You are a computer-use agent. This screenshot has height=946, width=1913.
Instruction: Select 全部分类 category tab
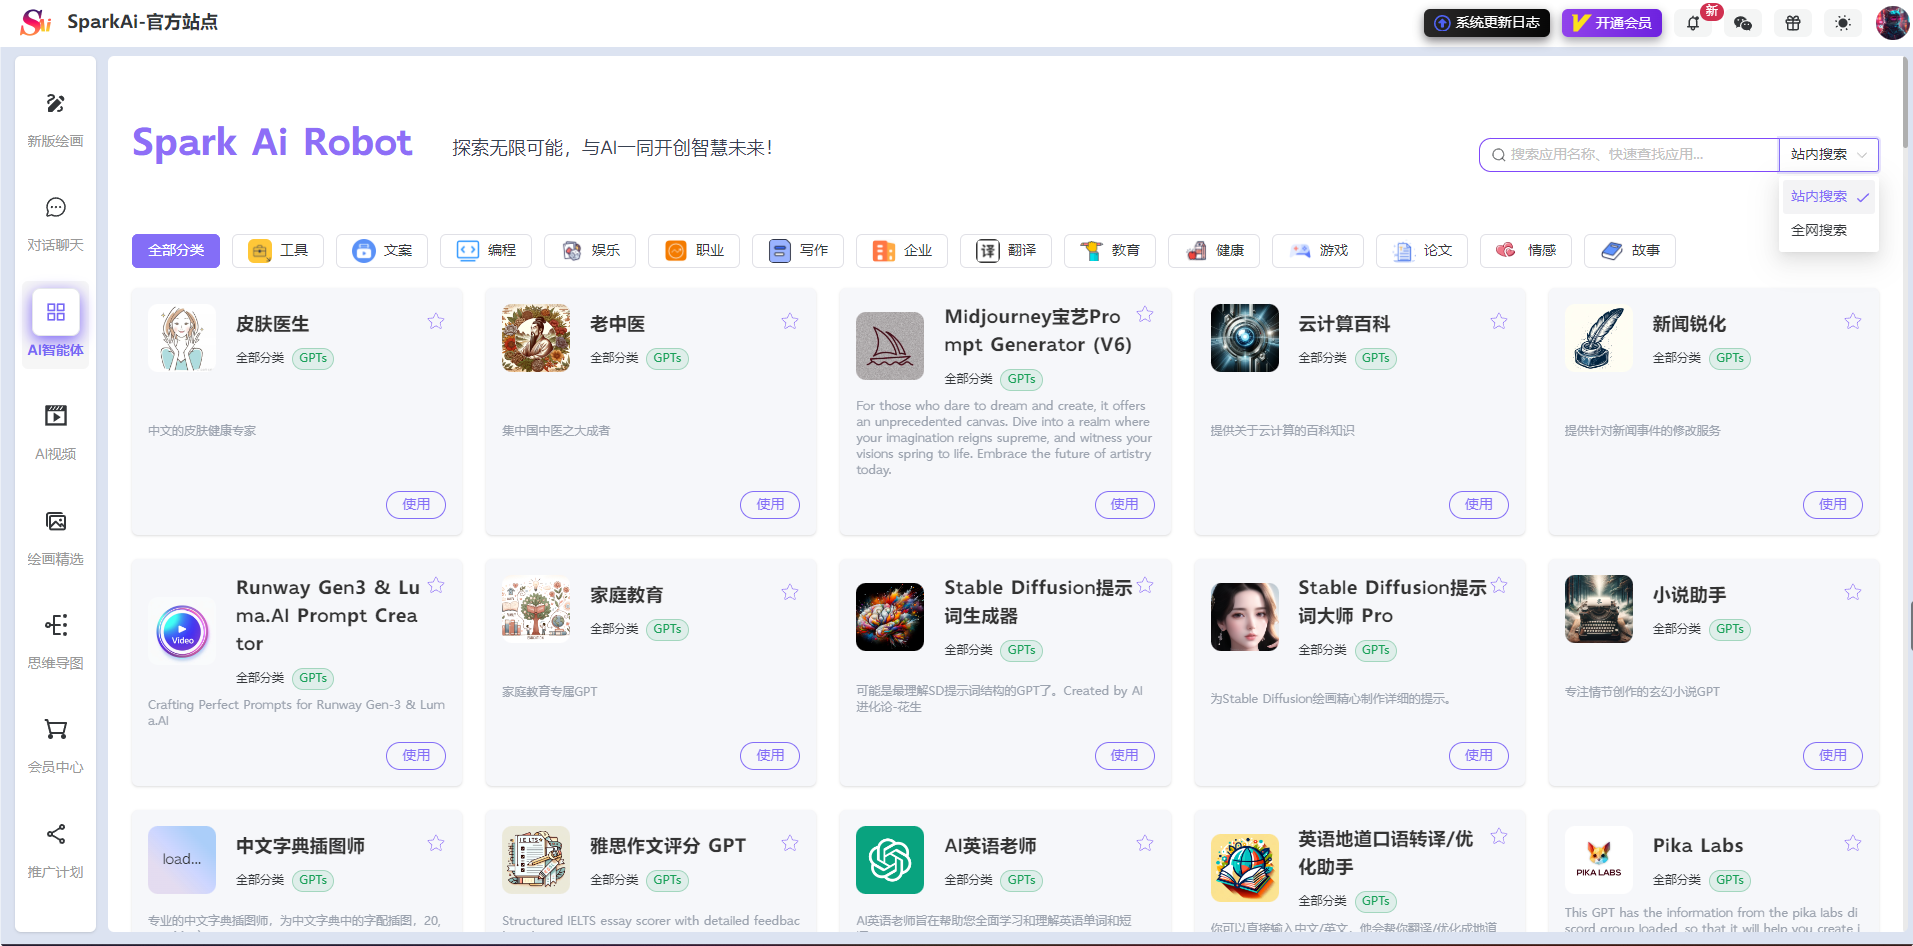pos(176,251)
